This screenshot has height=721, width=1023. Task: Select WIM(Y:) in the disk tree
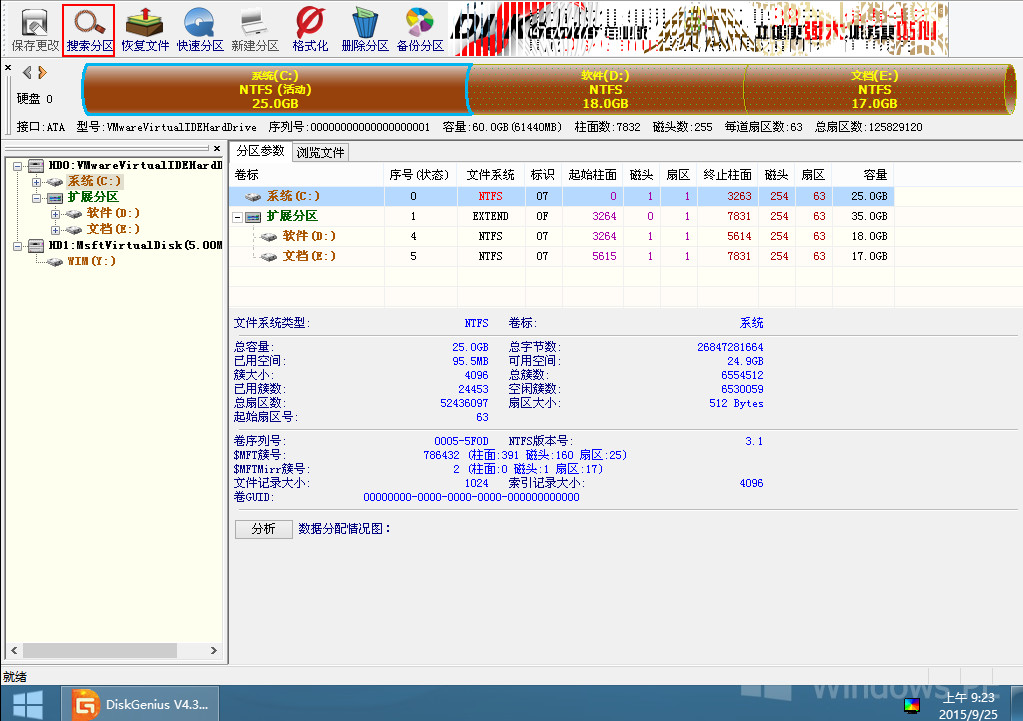[x=91, y=261]
